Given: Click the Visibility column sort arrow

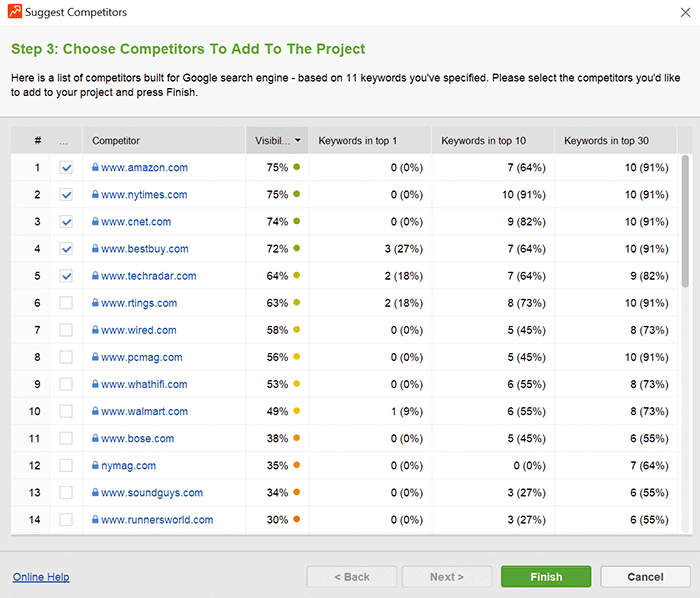Looking at the screenshot, I should click(x=298, y=141).
